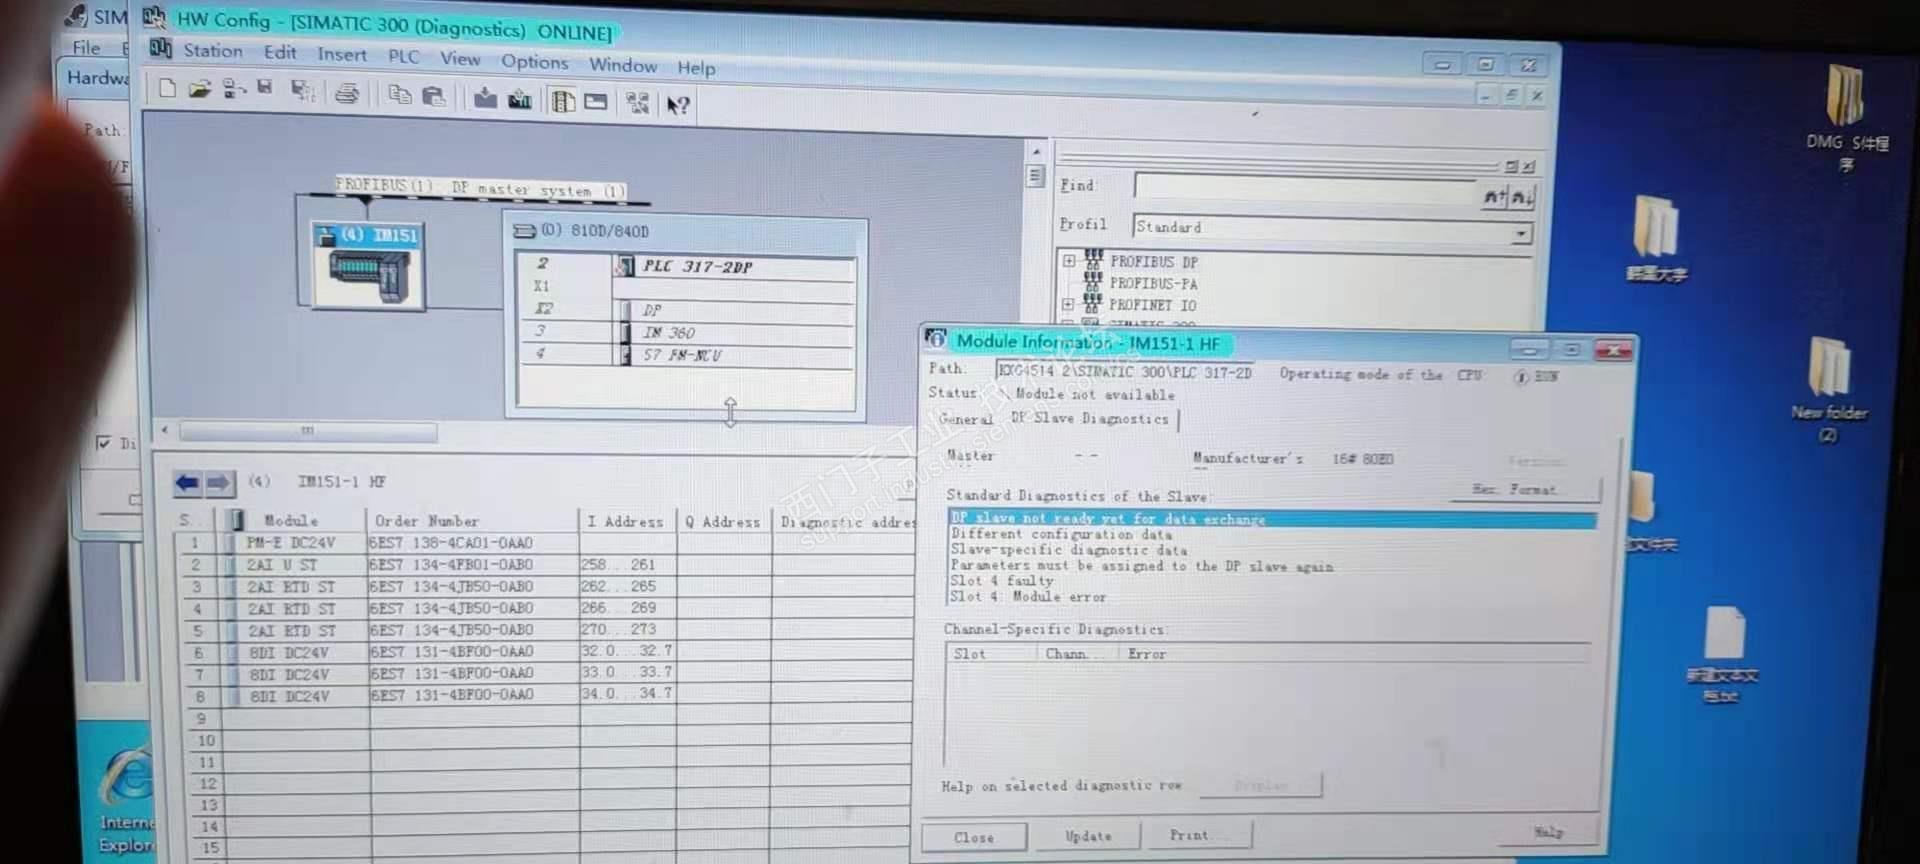The image size is (1920, 864).
Task: Select 'Slave-specific diagnostic data' row
Action: pyautogui.click(x=1069, y=550)
